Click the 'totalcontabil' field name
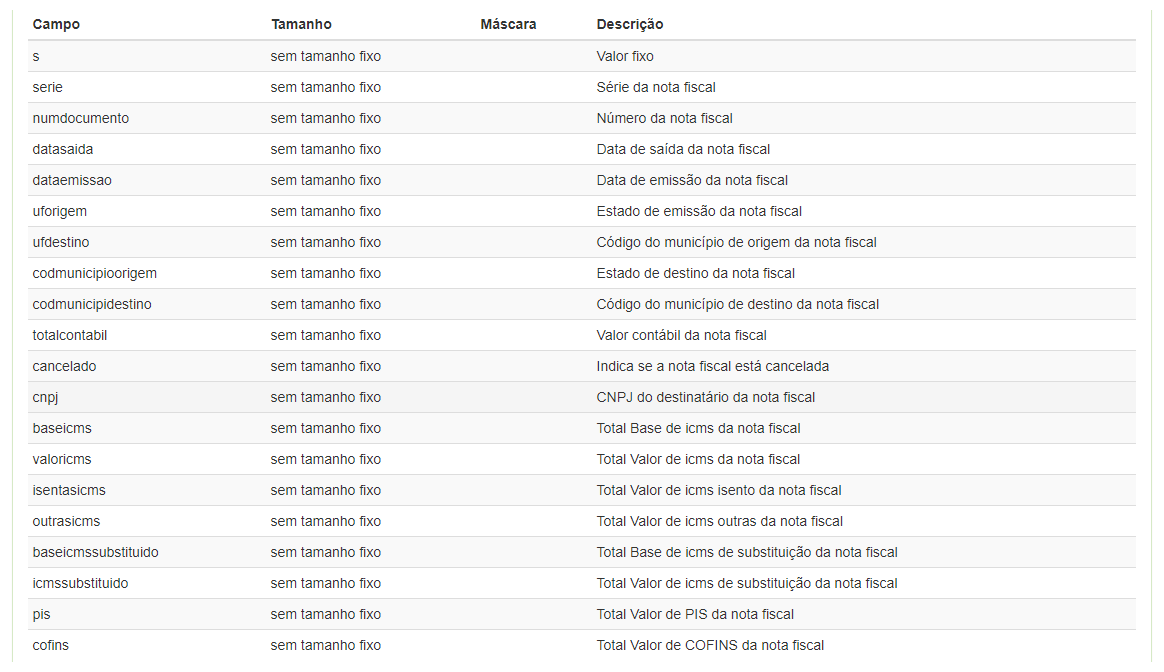1164x672 pixels. coord(69,335)
